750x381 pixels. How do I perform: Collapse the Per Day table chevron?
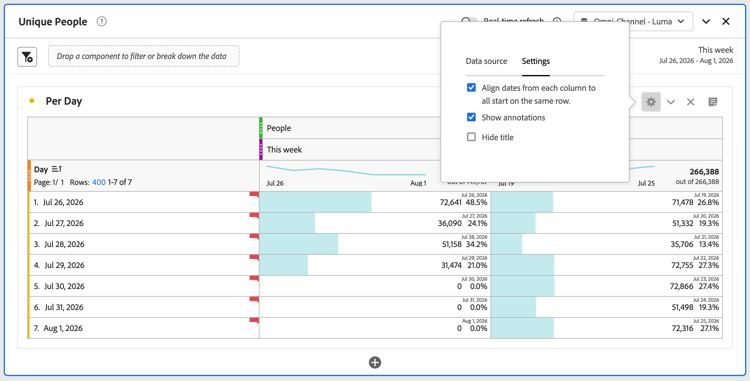(x=671, y=102)
